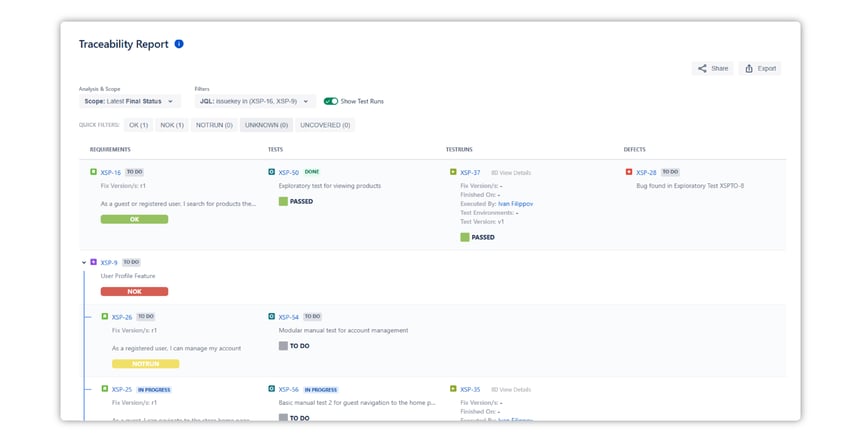The image size is (860, 442).
Task: Click the grey TO DO square under XSP-54
Action: pyautogui.click(x=283, y=346)
